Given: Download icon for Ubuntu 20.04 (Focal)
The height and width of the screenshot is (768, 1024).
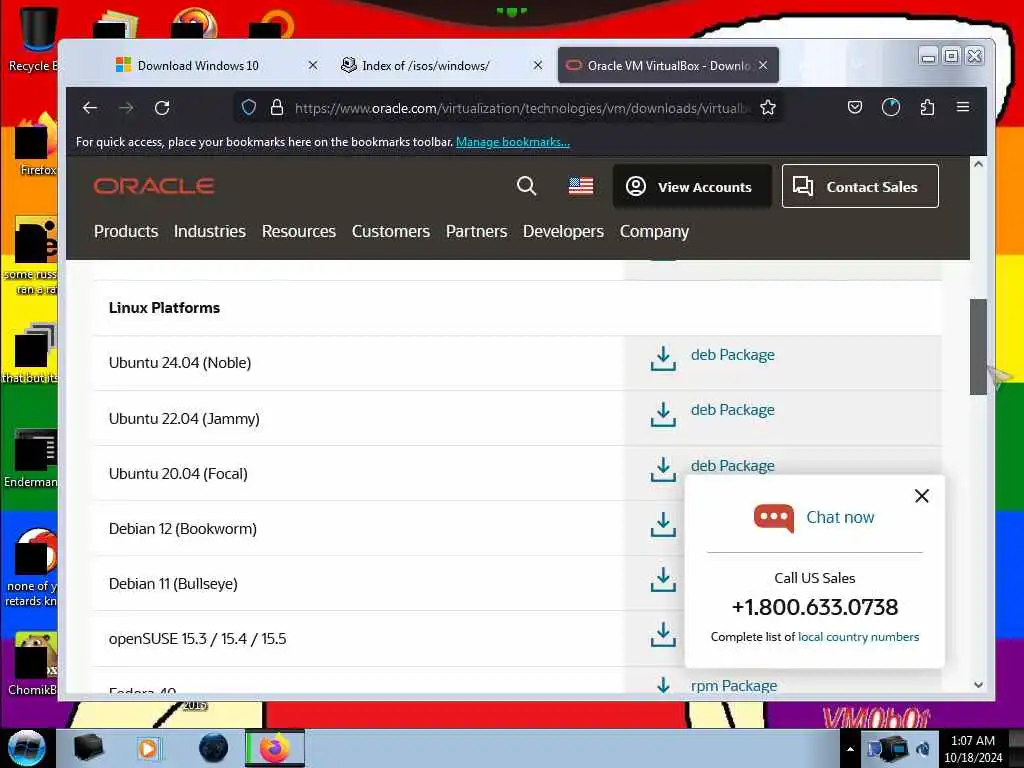Looking at the screenshot, I should pyautogui.click(x=663, y=469).
